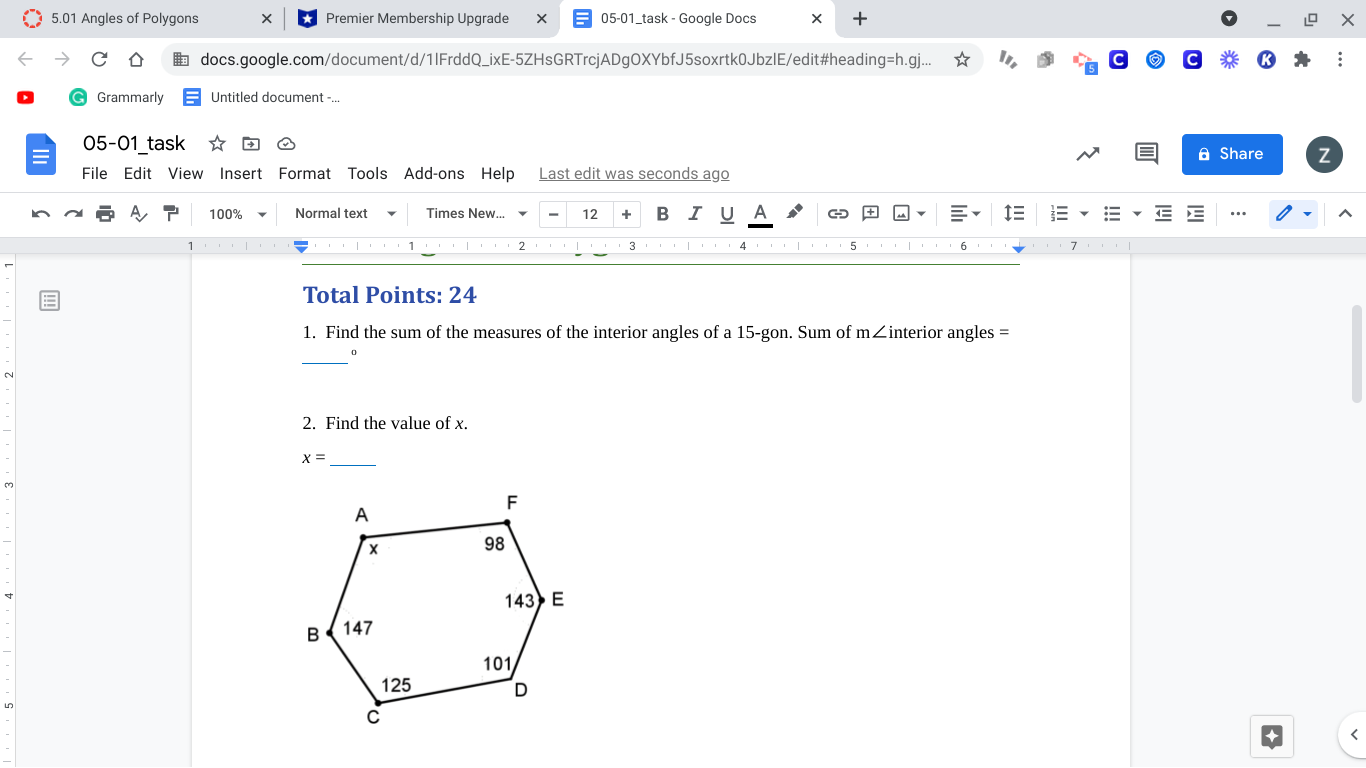This screenshot has height=768, width=1366.
Task: Add a comment
Action: click(869, 213)
